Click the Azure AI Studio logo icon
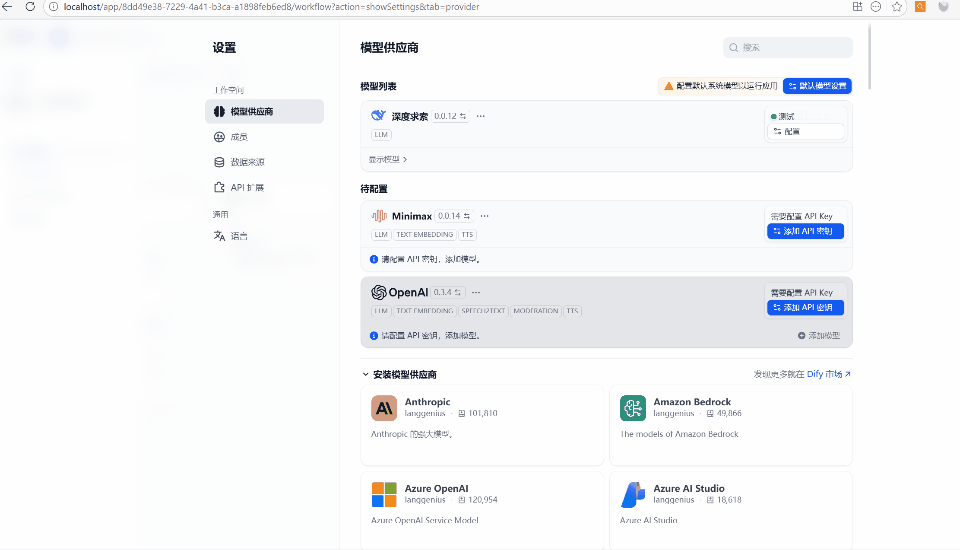The image size is (960, 550). click(632, 494)
